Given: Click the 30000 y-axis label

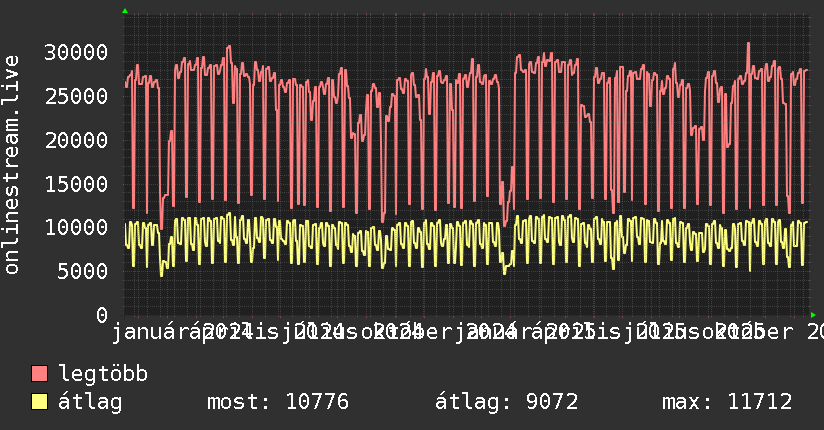Looking at the screenshot, I should tap(78, 52).
